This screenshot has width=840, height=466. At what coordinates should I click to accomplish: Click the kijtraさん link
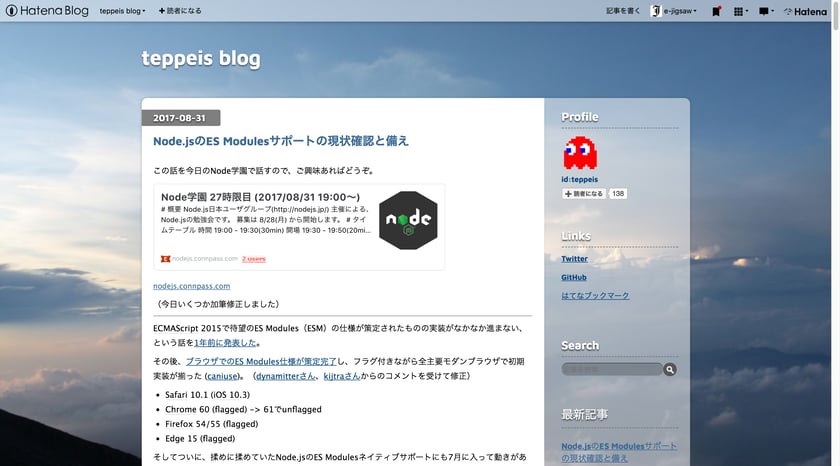click(342, 376)
